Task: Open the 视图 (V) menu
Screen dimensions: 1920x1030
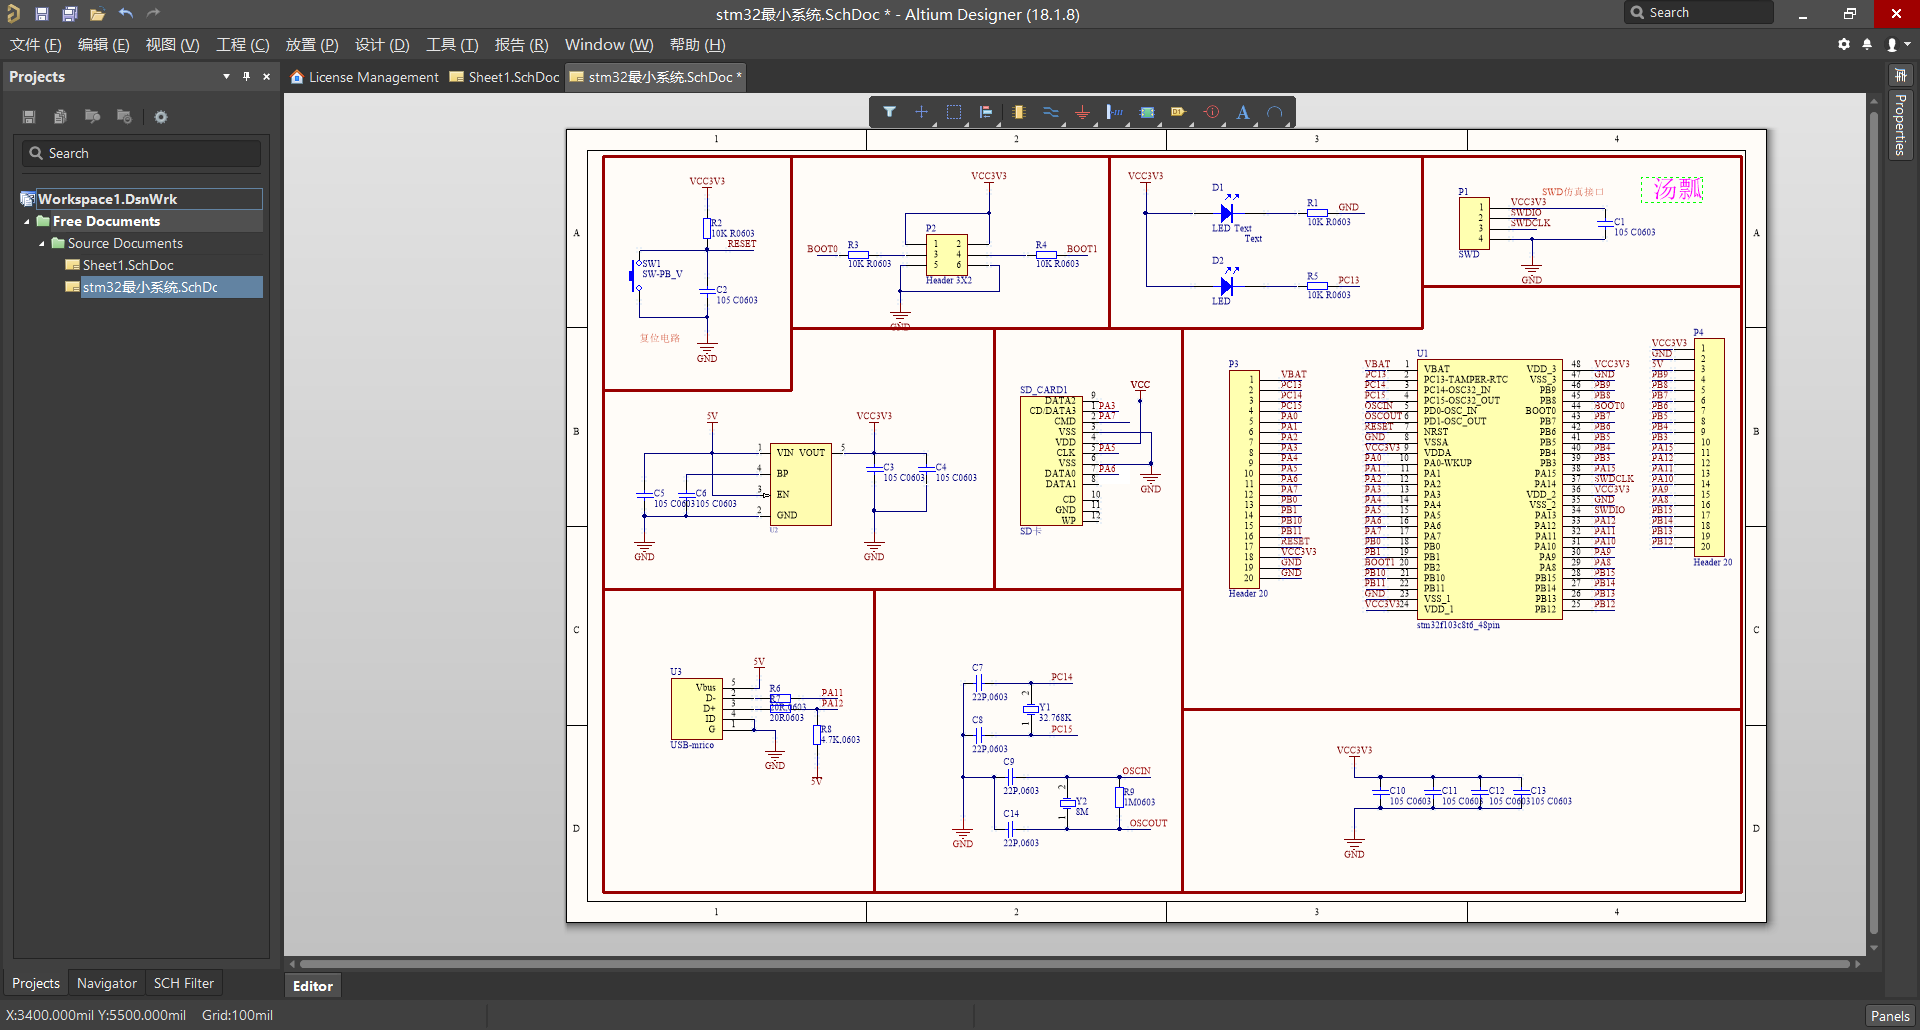Action: 172,45
